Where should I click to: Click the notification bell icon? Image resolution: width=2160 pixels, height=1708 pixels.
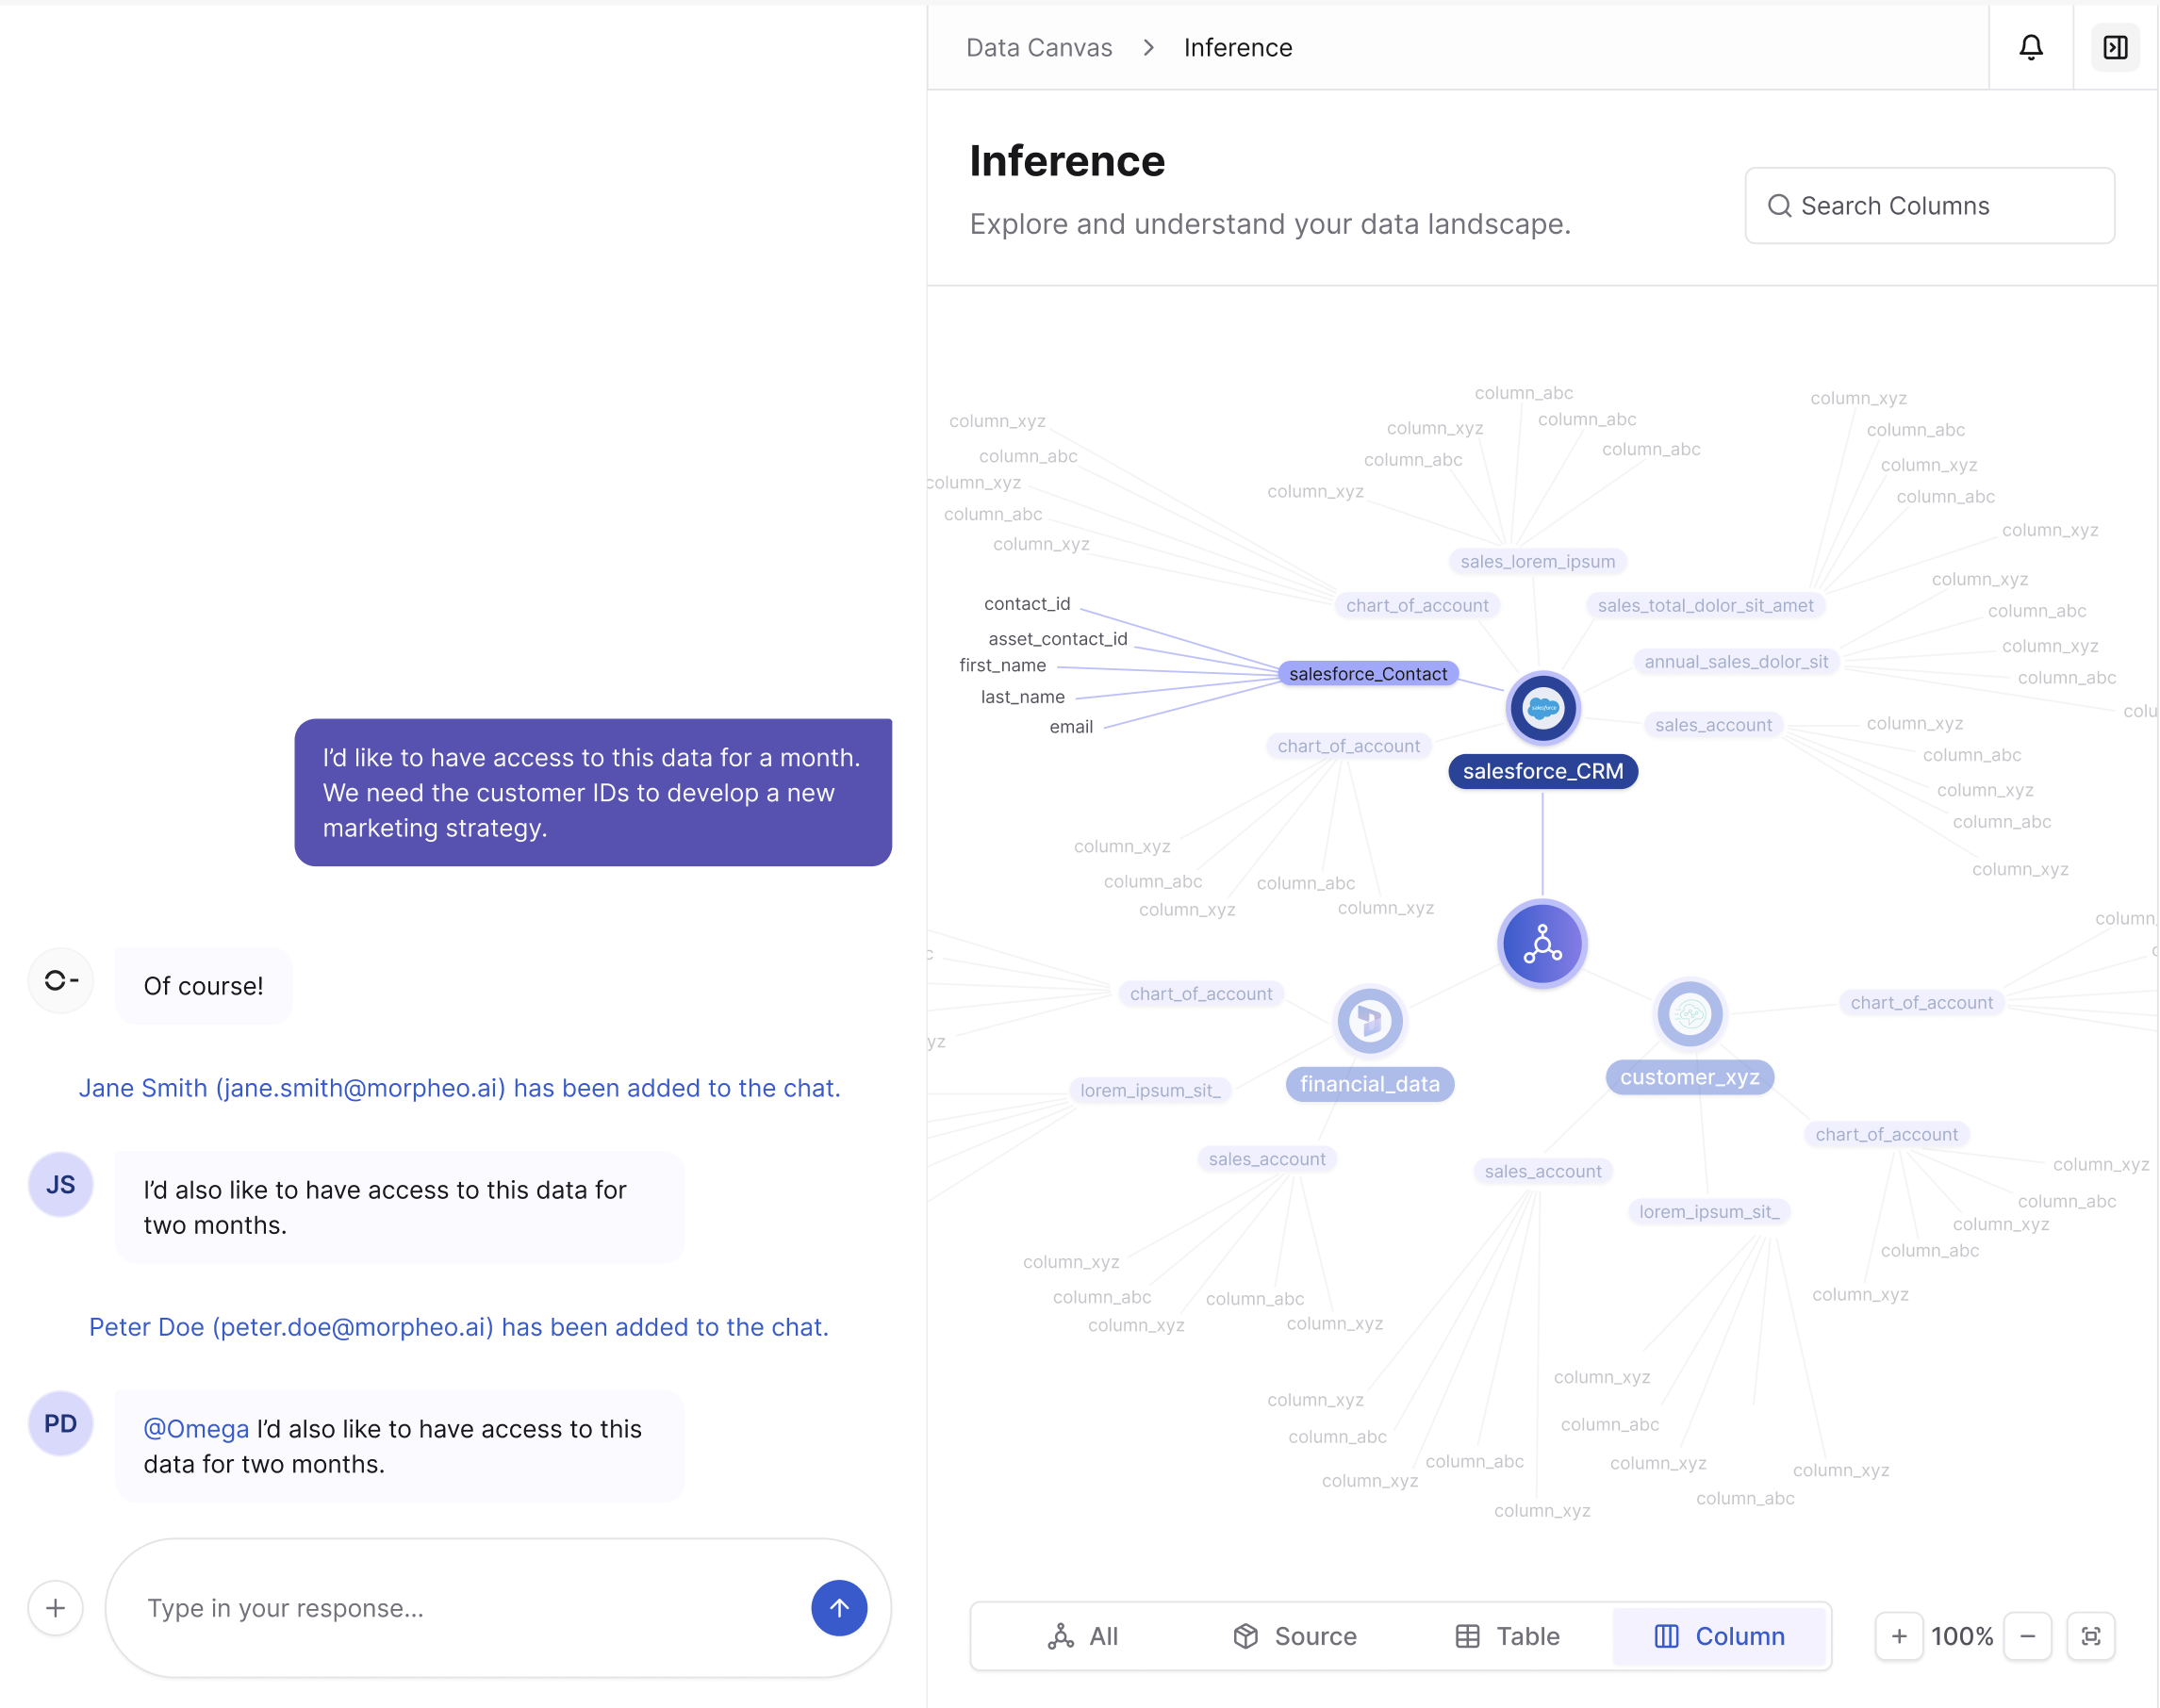click(2030, 47)
